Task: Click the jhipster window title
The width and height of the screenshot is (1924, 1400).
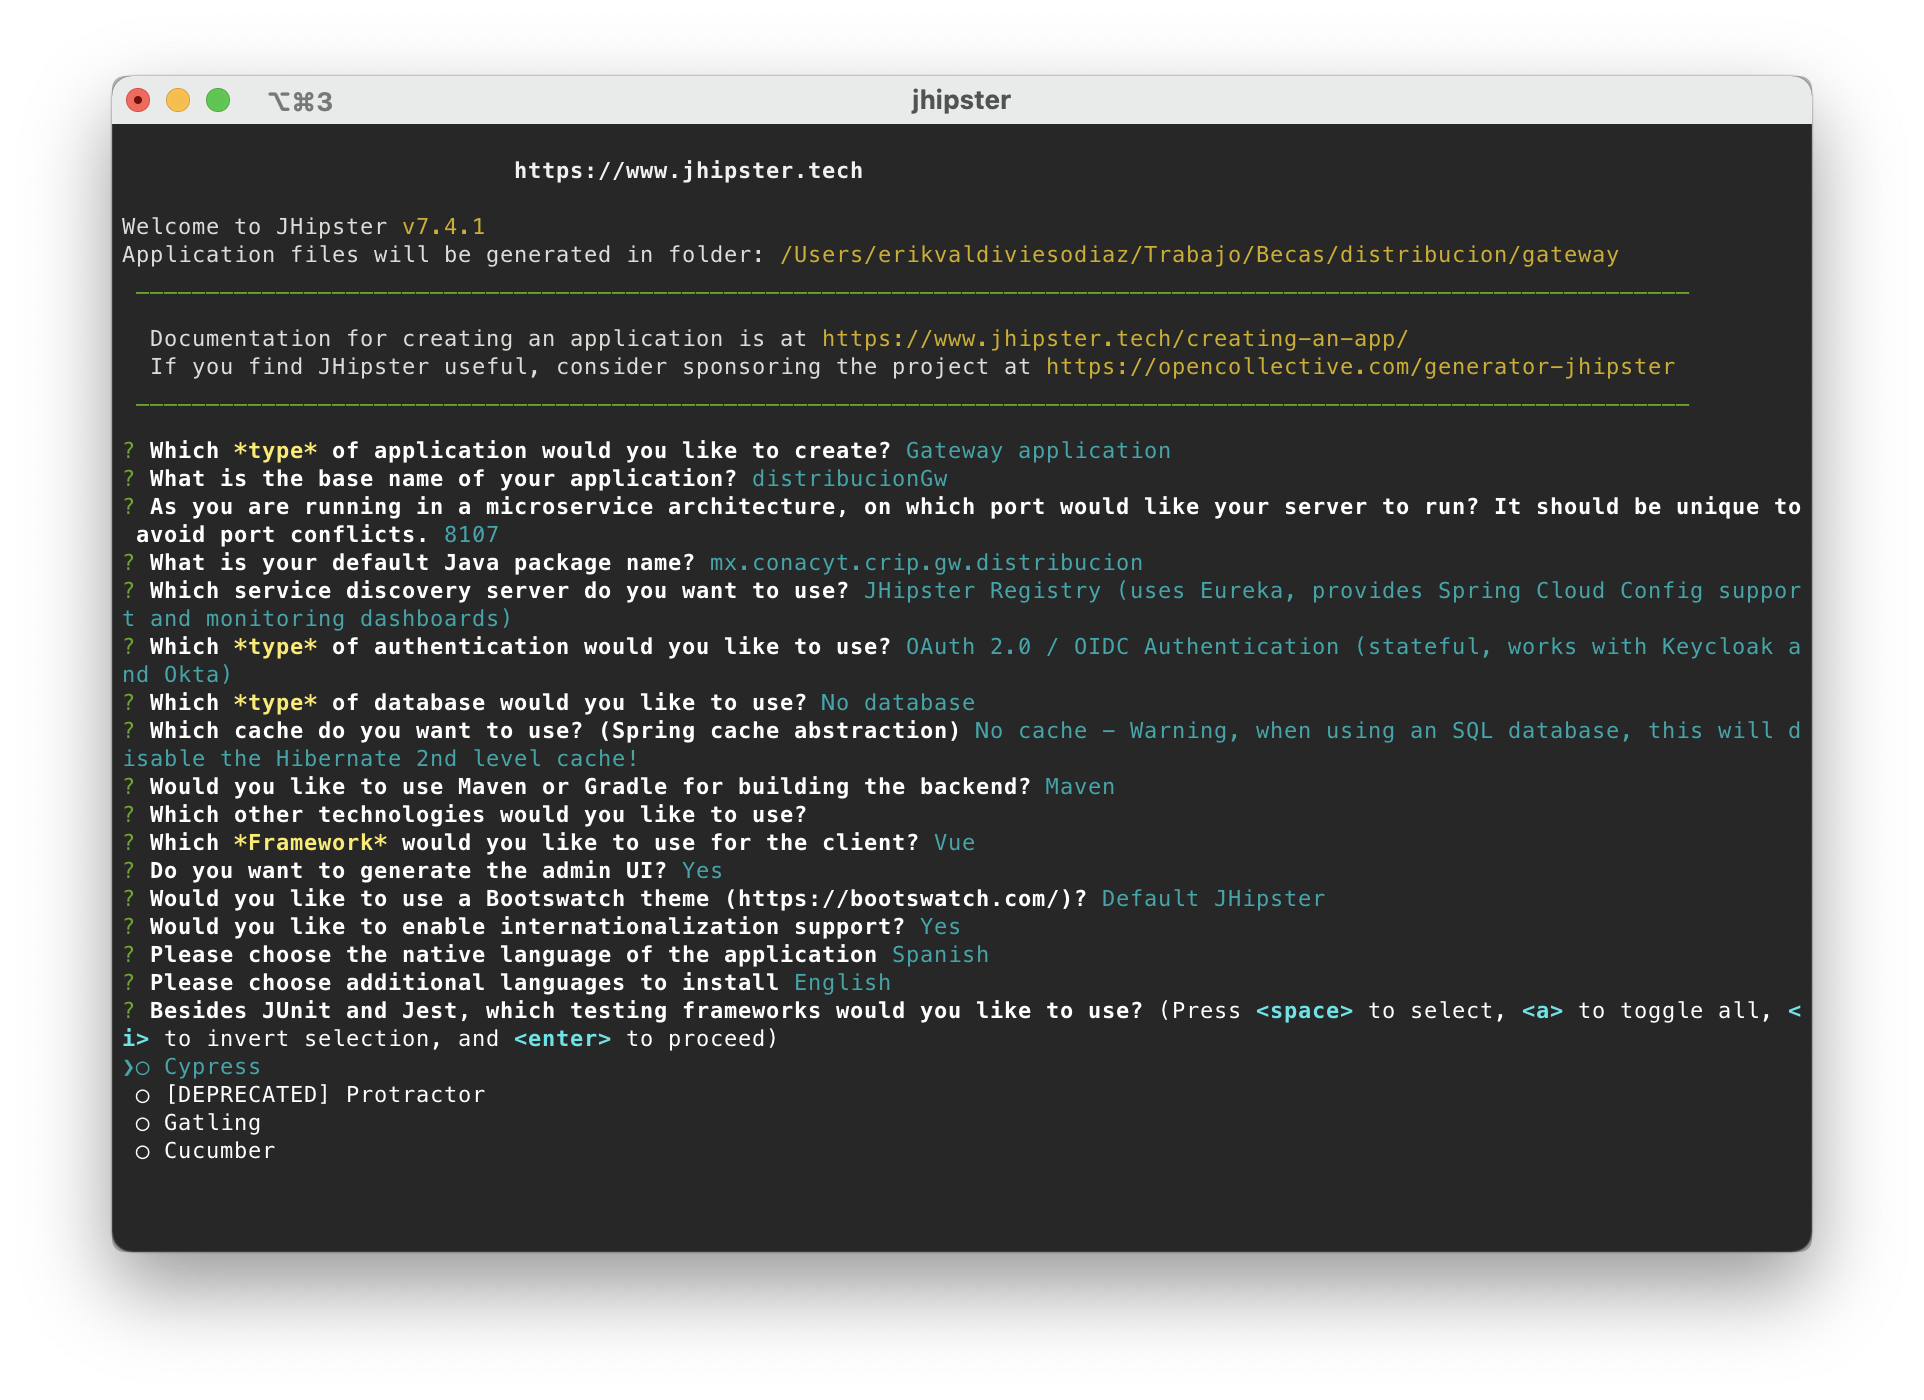Action: (961, 100)
